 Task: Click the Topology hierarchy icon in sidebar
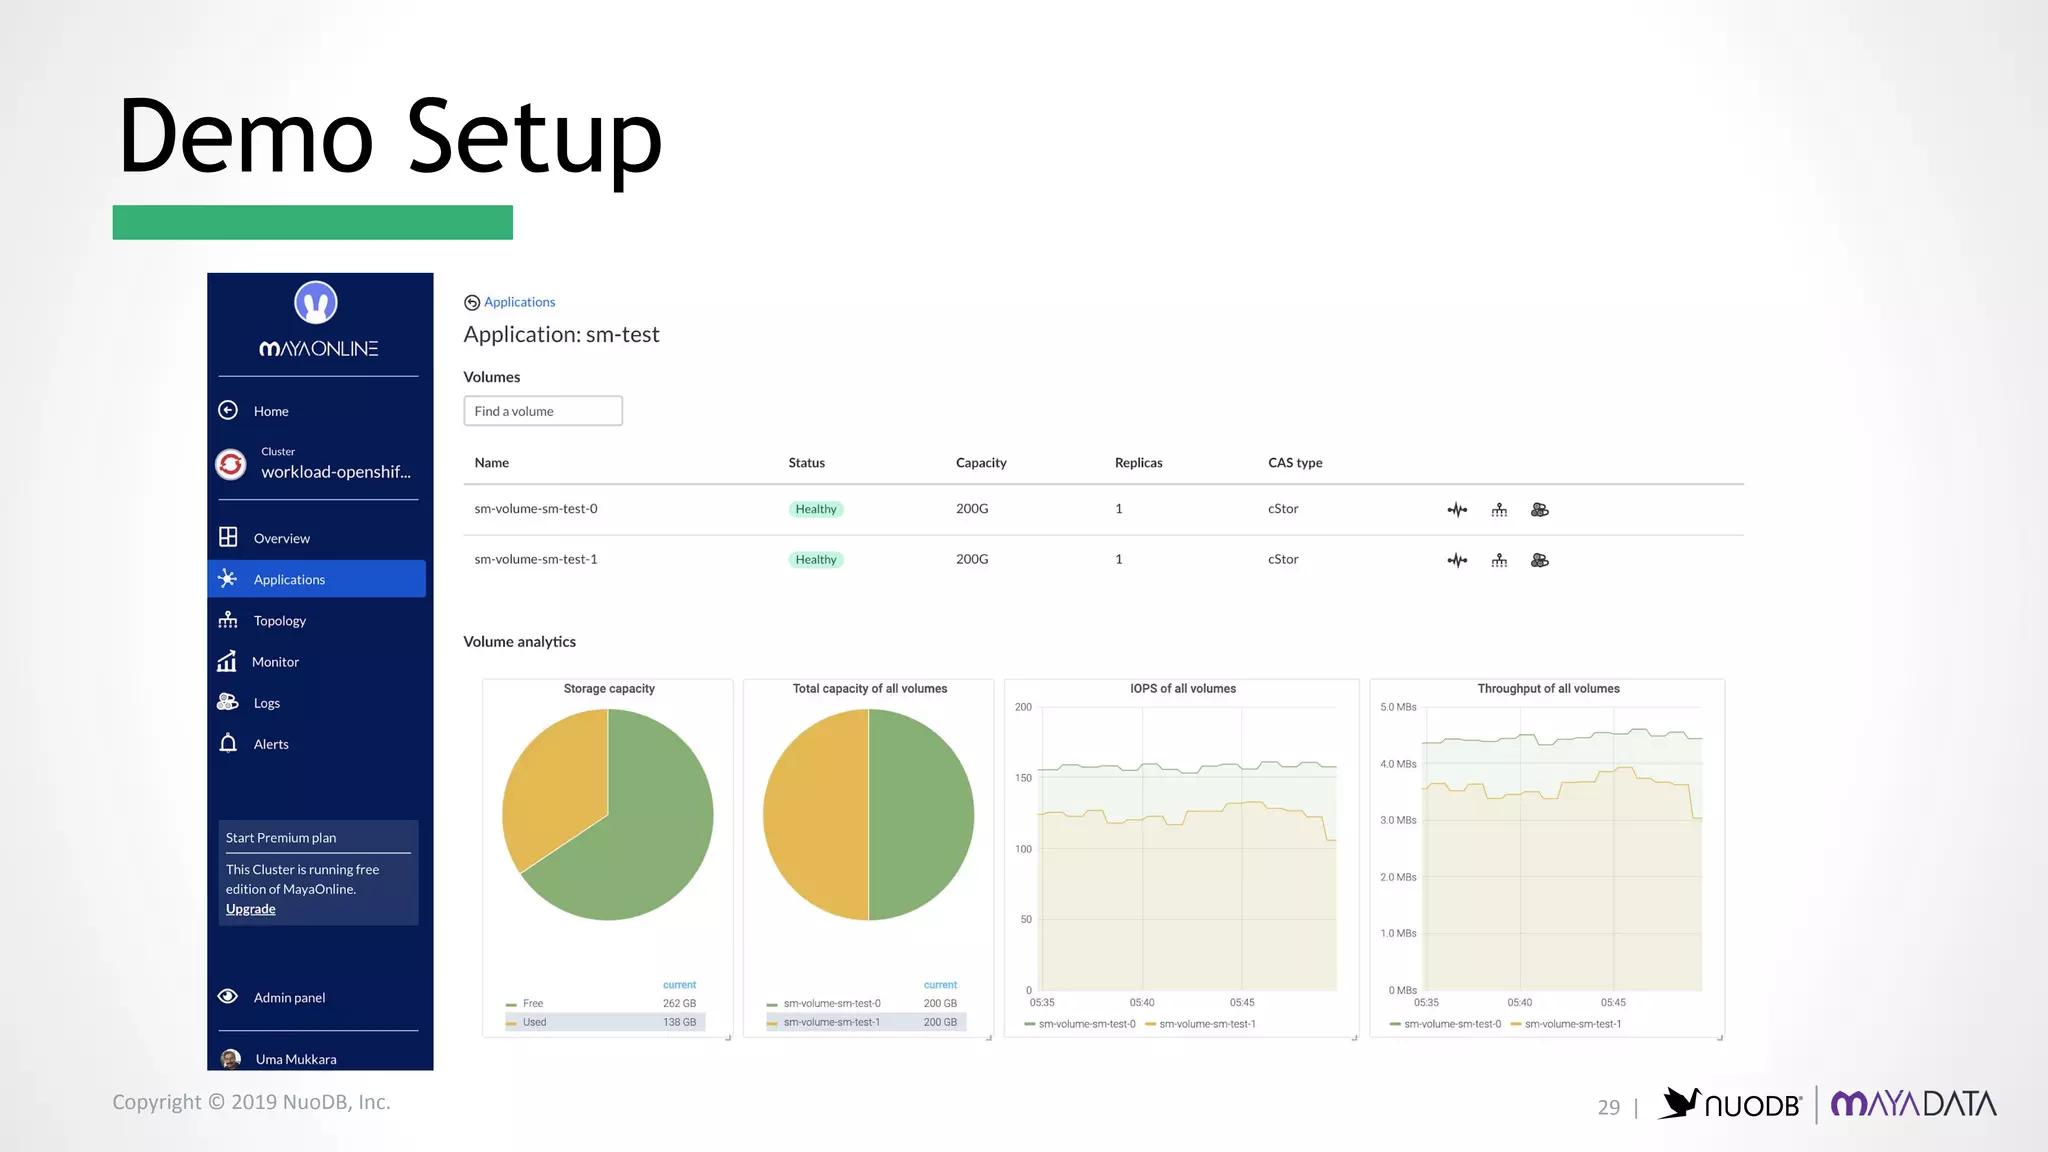pos(228,620)
